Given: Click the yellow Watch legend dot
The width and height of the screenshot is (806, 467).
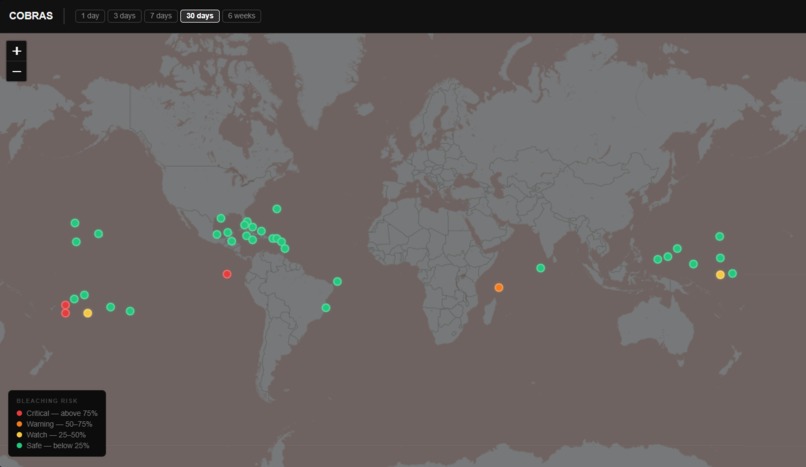Looking at the screenshot, I should pos(20,435).
